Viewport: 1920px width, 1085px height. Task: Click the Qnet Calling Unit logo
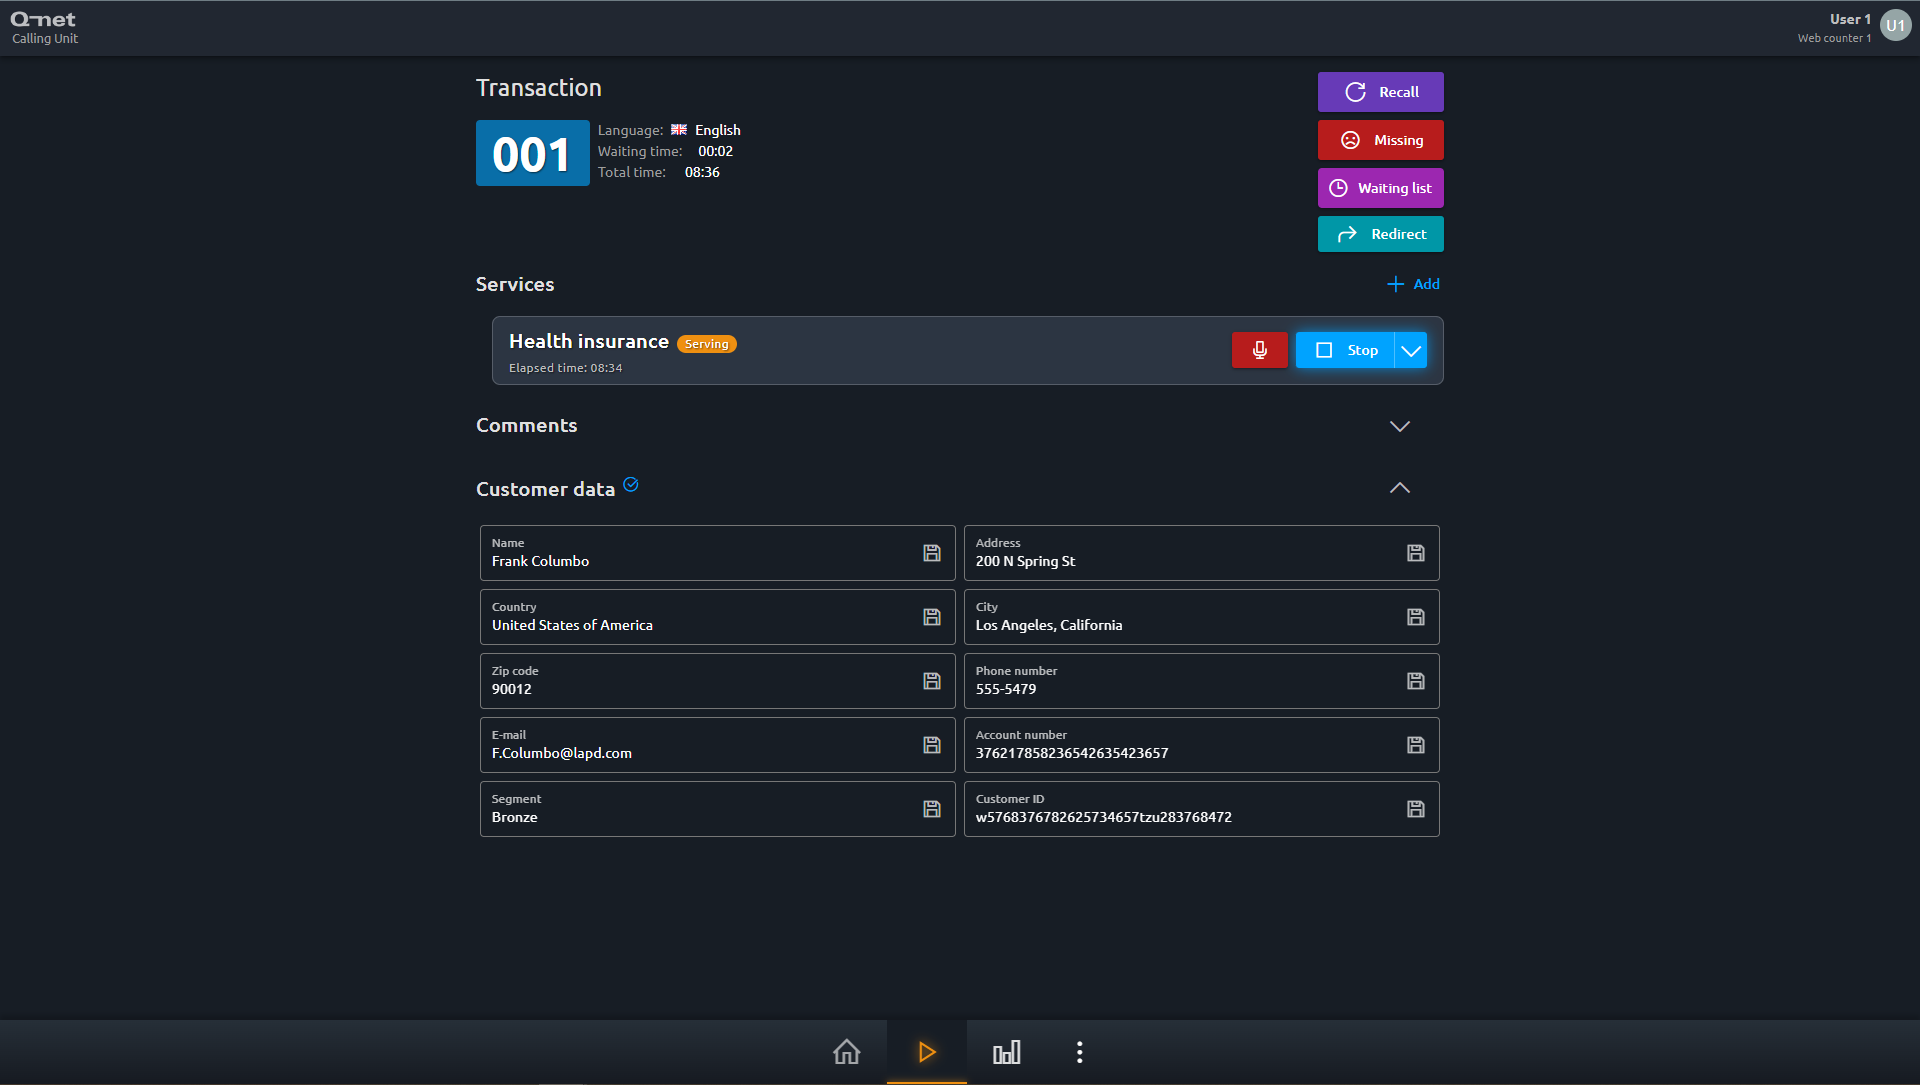[x=44, y=27]
